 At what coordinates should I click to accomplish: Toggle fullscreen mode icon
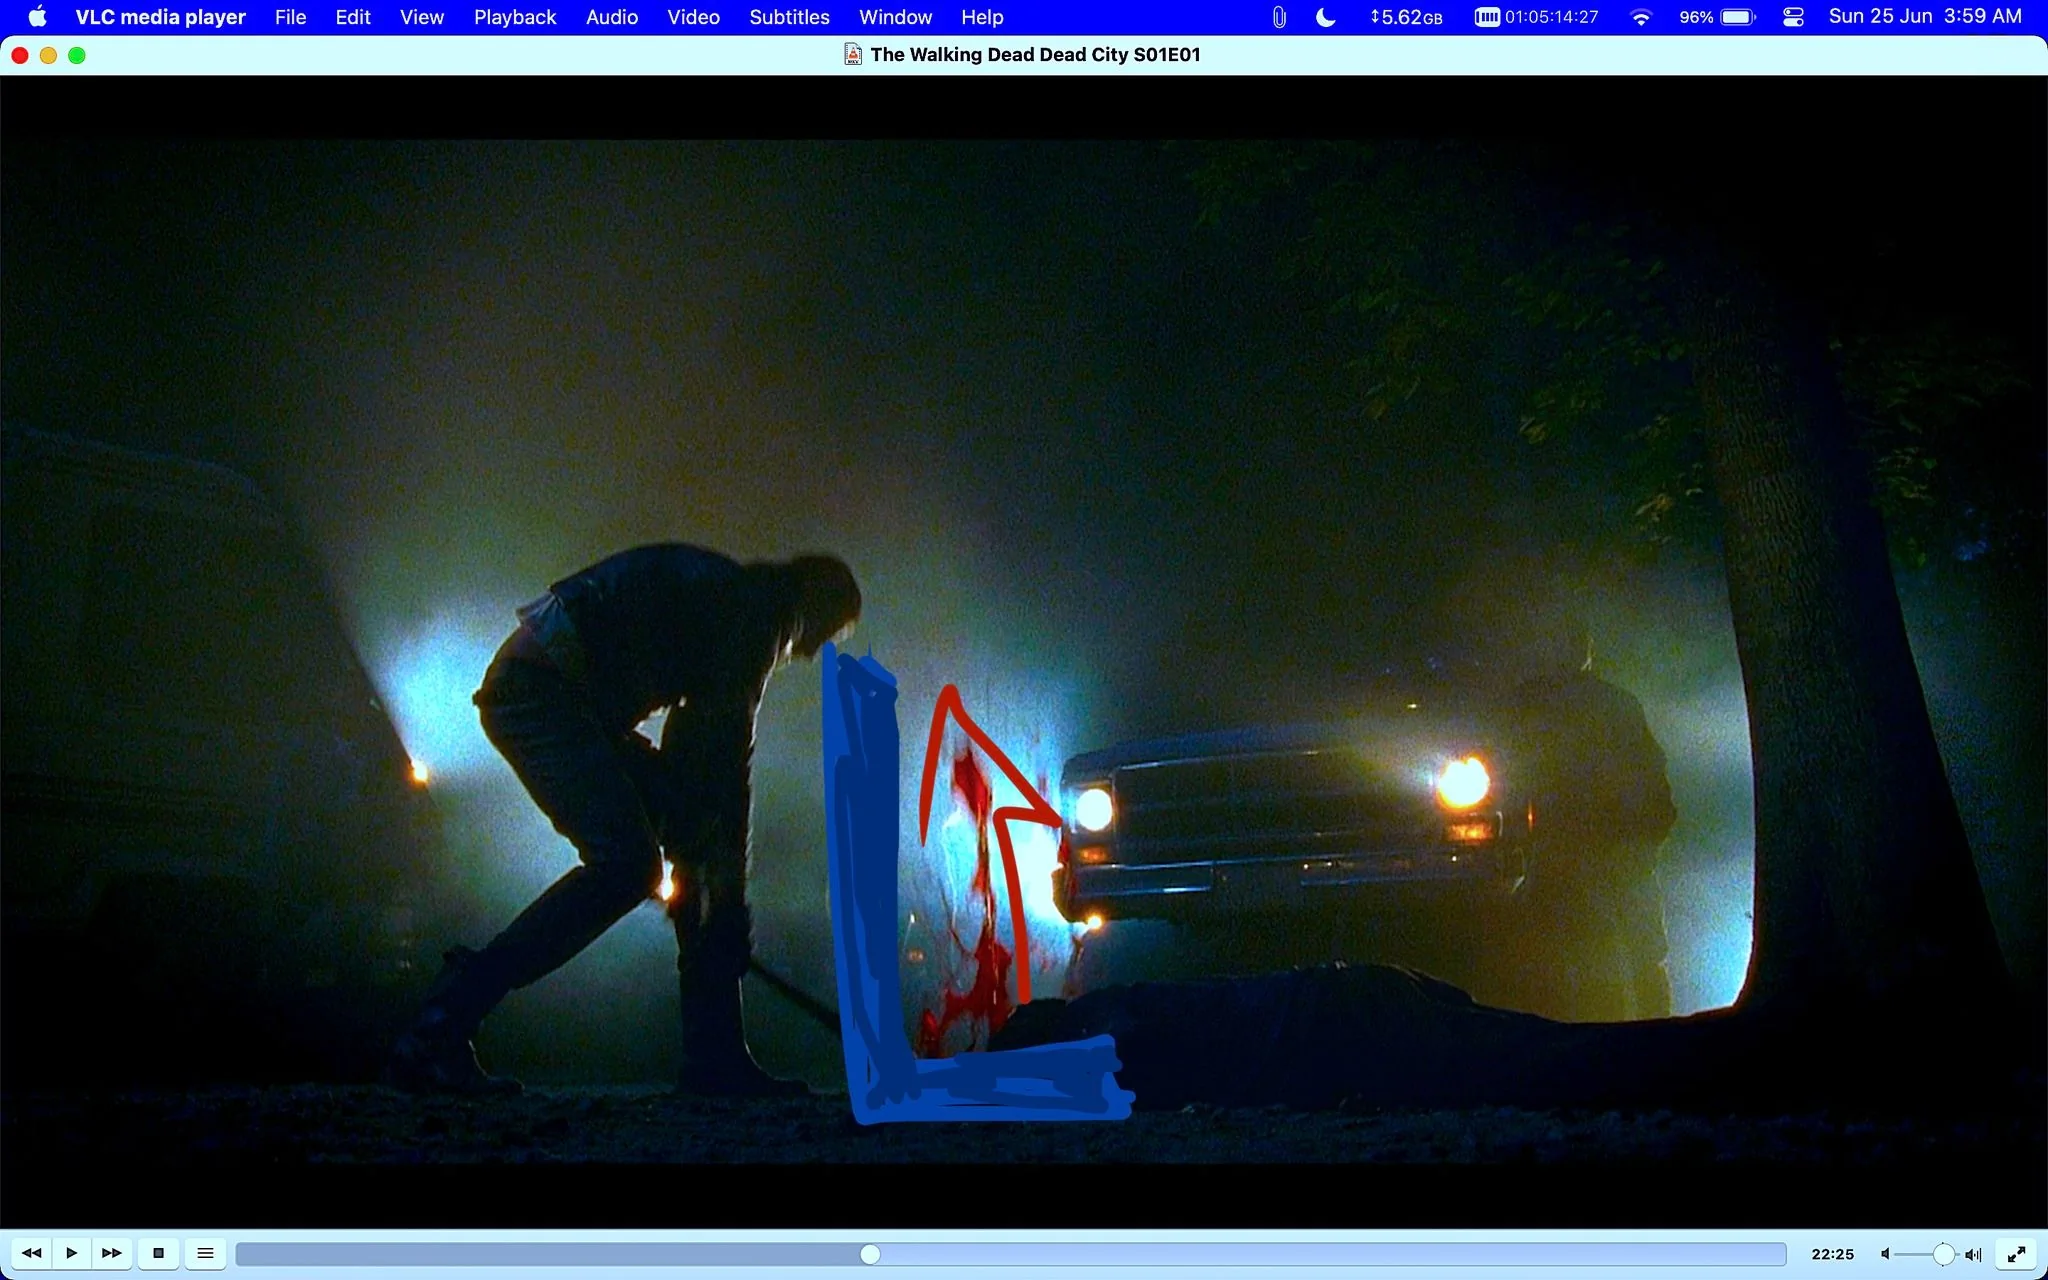(2017, 1254)
